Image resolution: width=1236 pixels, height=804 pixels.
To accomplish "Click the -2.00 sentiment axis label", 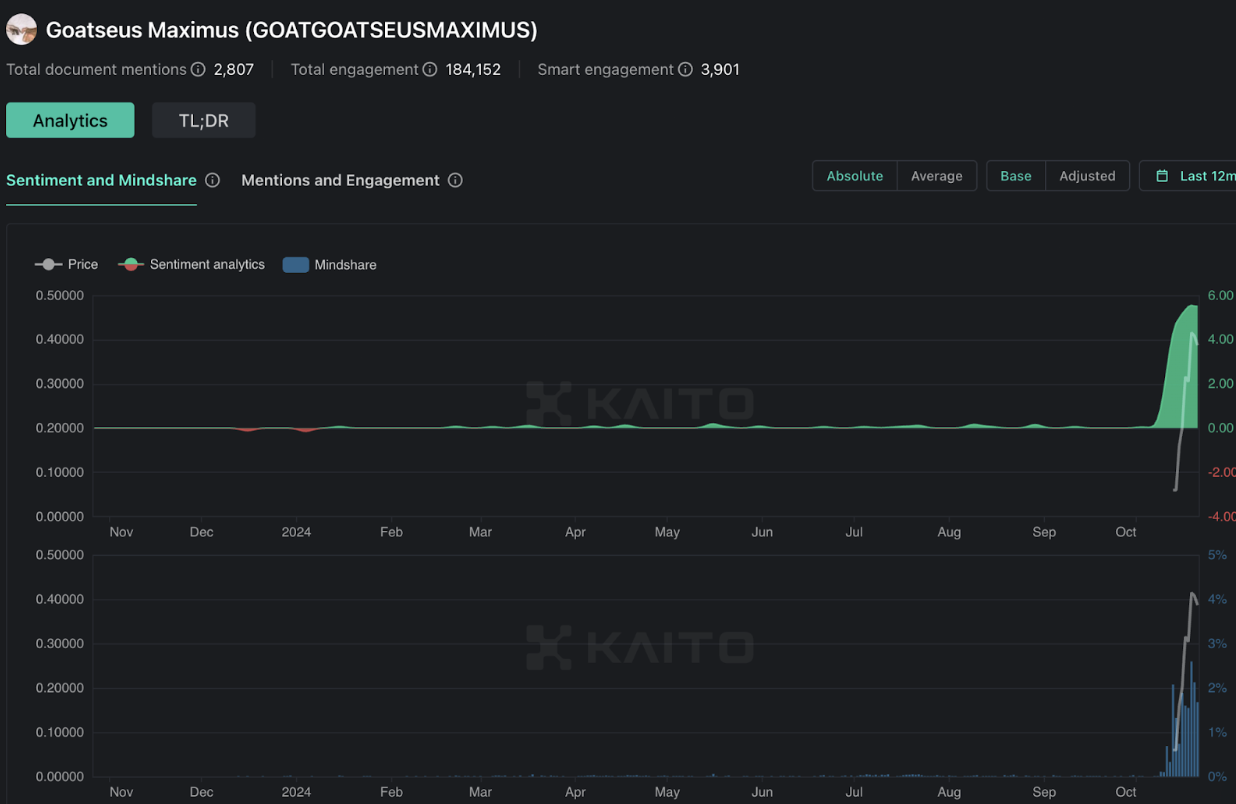I will tap(1220, 473).
